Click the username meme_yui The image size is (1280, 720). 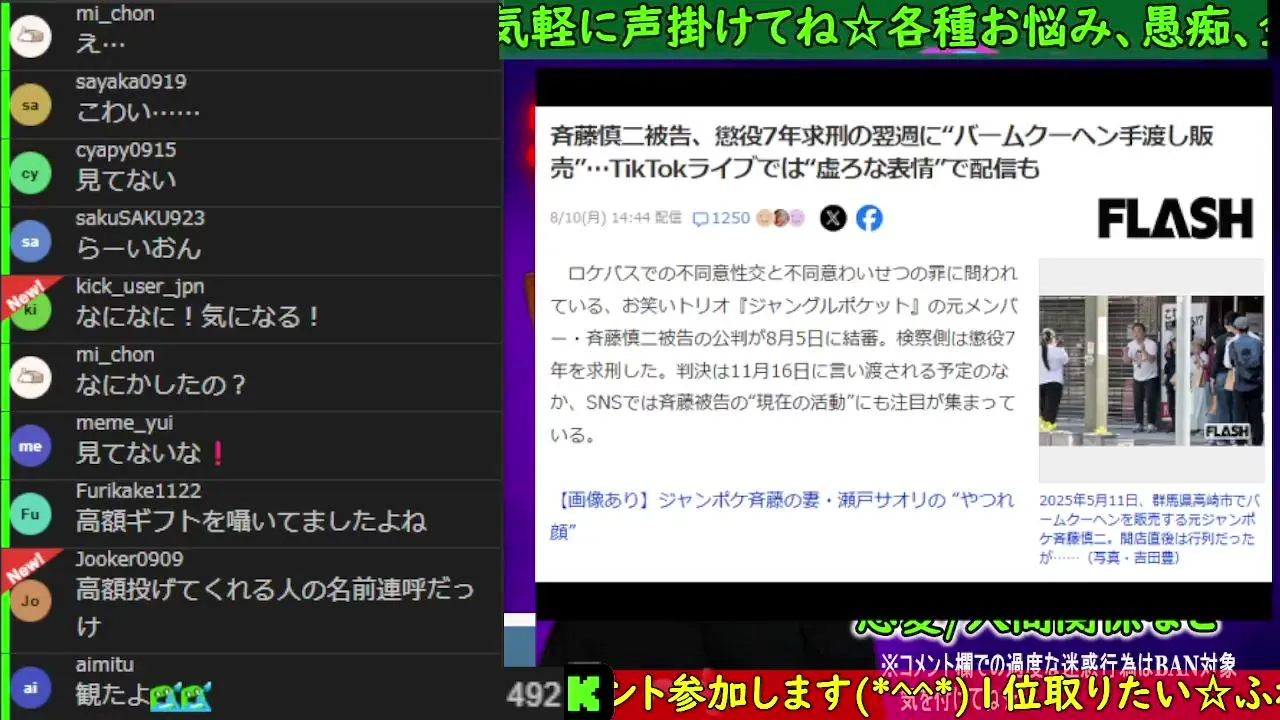click(124, 423)
